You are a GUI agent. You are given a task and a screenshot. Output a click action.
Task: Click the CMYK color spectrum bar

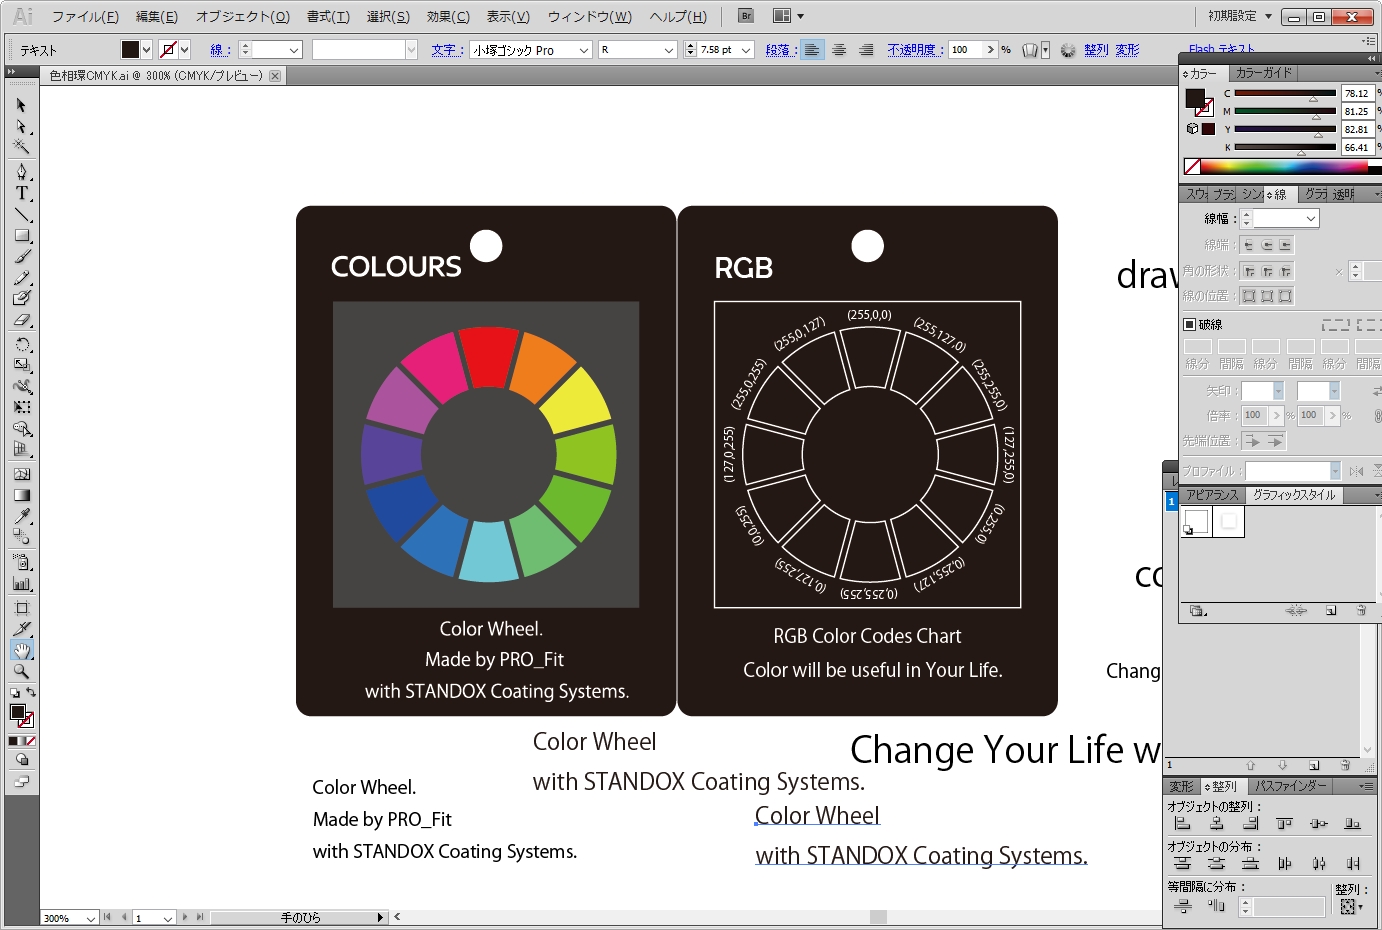coord(1290,167)
